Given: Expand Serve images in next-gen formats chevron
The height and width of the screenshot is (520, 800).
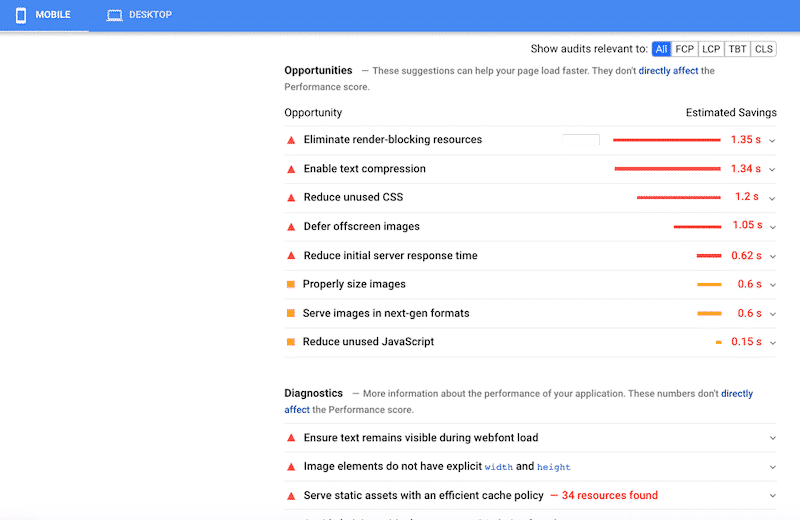Looking at the screenshot, I should point(773,314).
